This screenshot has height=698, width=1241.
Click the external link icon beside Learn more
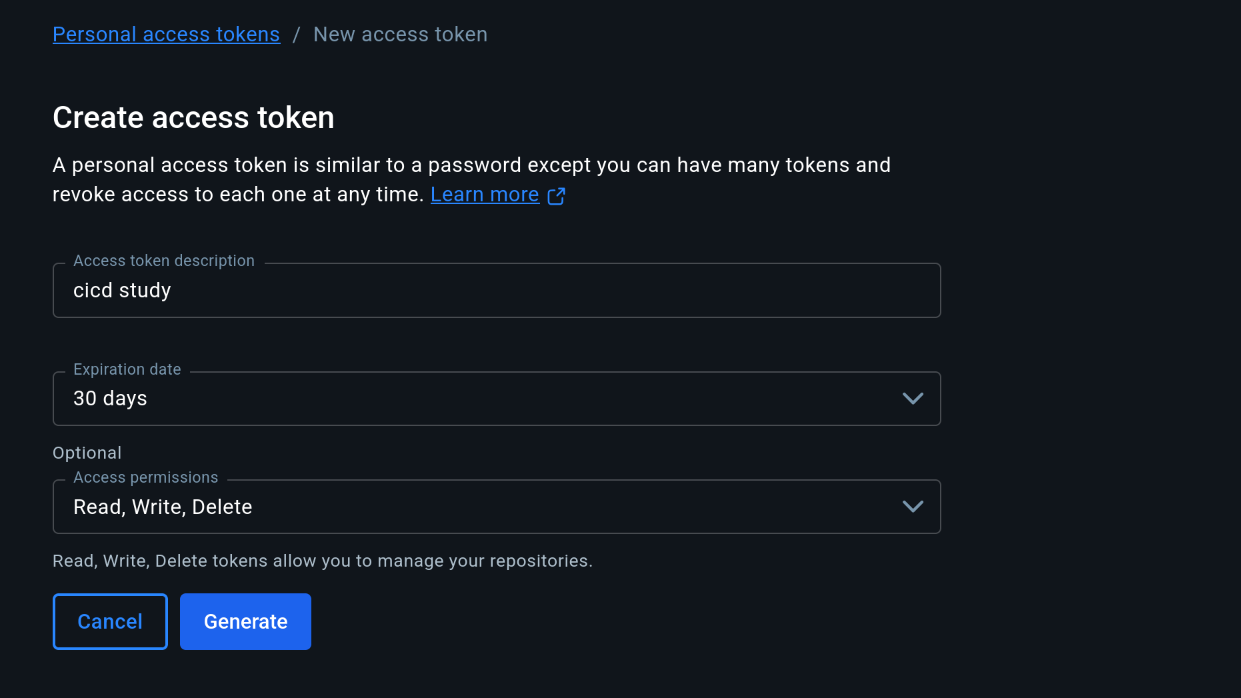click(556, 196)
